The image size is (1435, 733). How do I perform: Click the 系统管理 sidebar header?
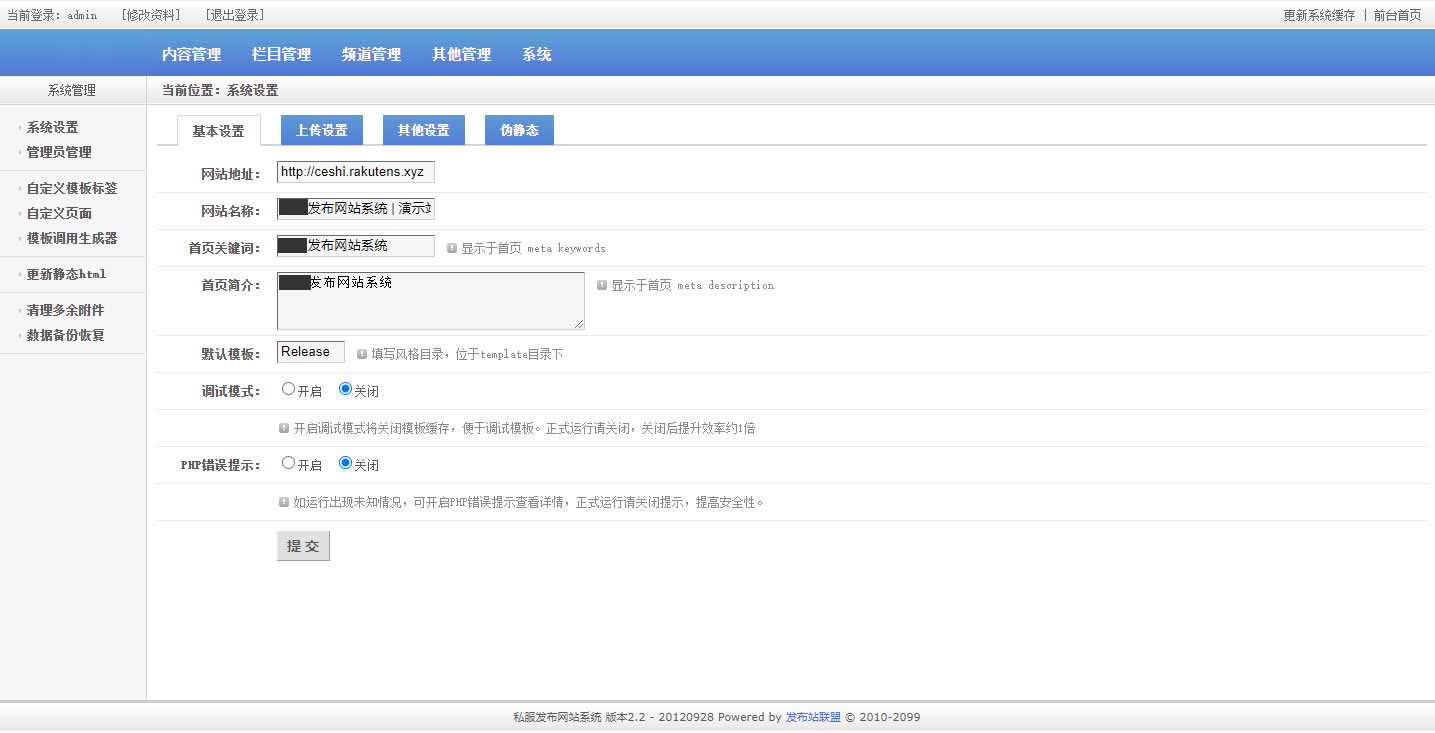coord(72,90)
